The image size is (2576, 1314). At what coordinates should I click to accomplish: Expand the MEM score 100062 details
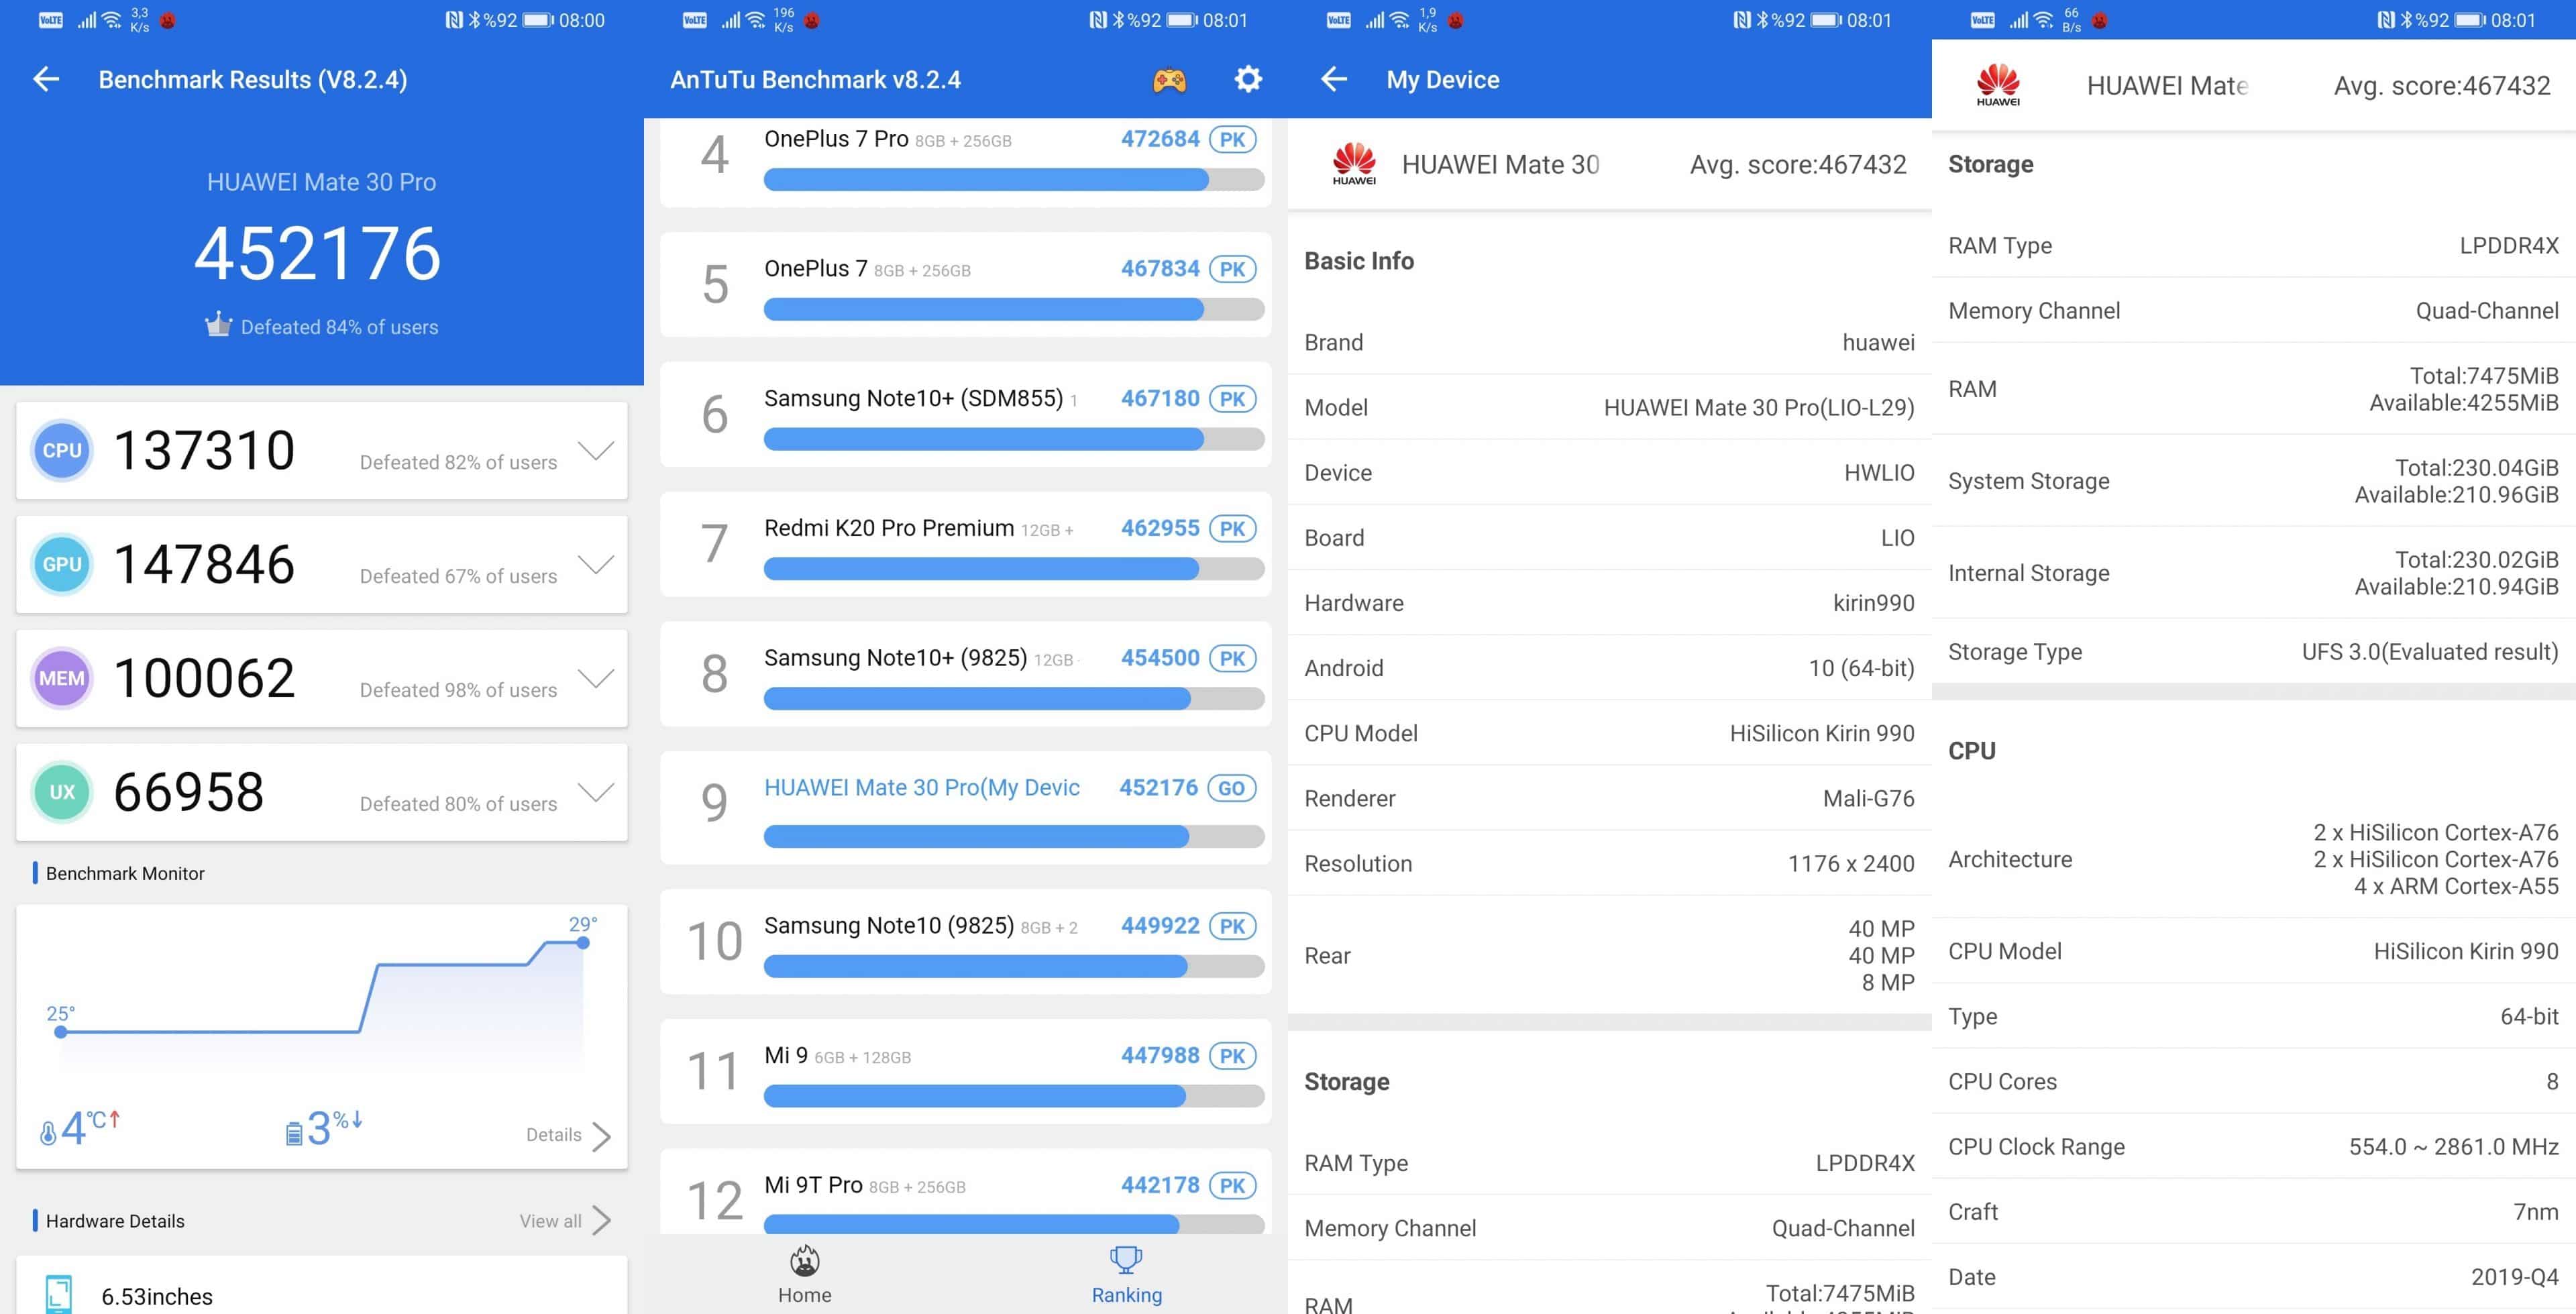point(597,679)
